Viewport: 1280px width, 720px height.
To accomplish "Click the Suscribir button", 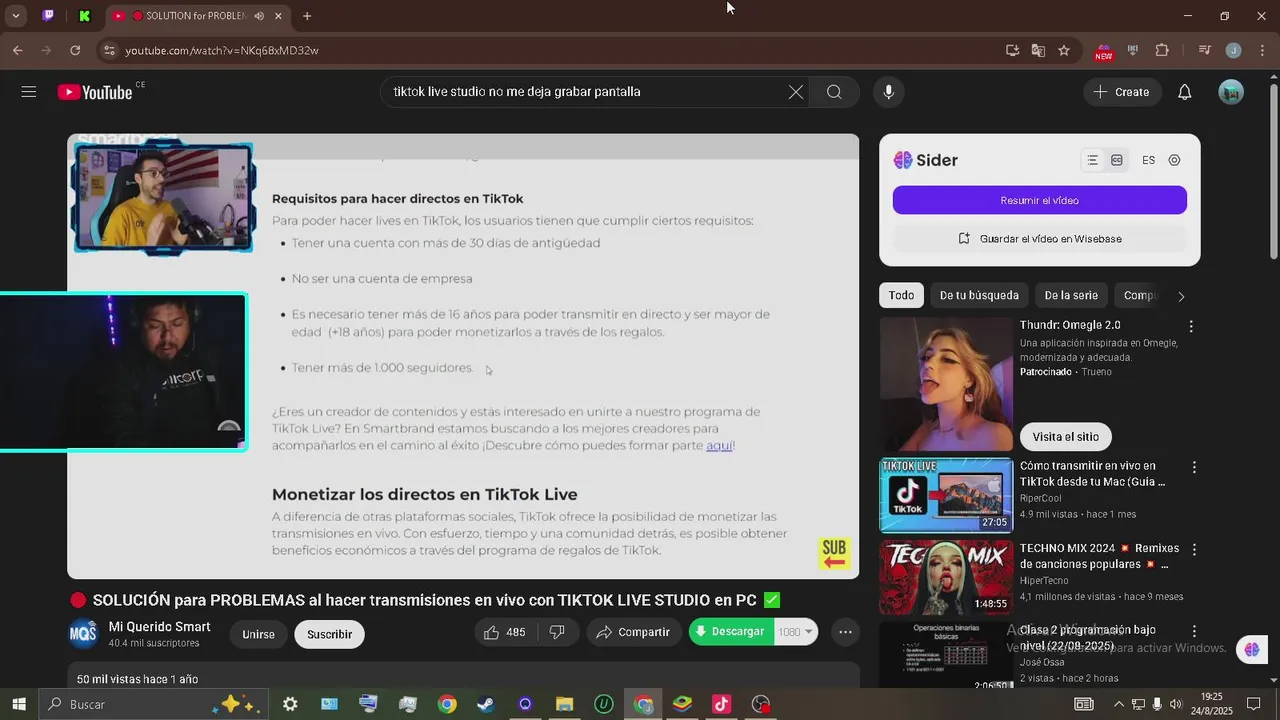I will (x=329, y=634).
